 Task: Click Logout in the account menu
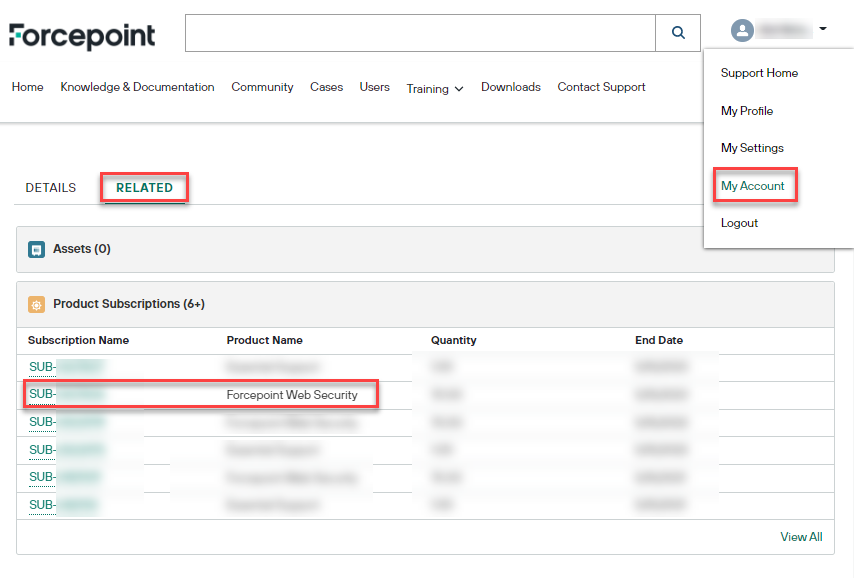point(740,222)
